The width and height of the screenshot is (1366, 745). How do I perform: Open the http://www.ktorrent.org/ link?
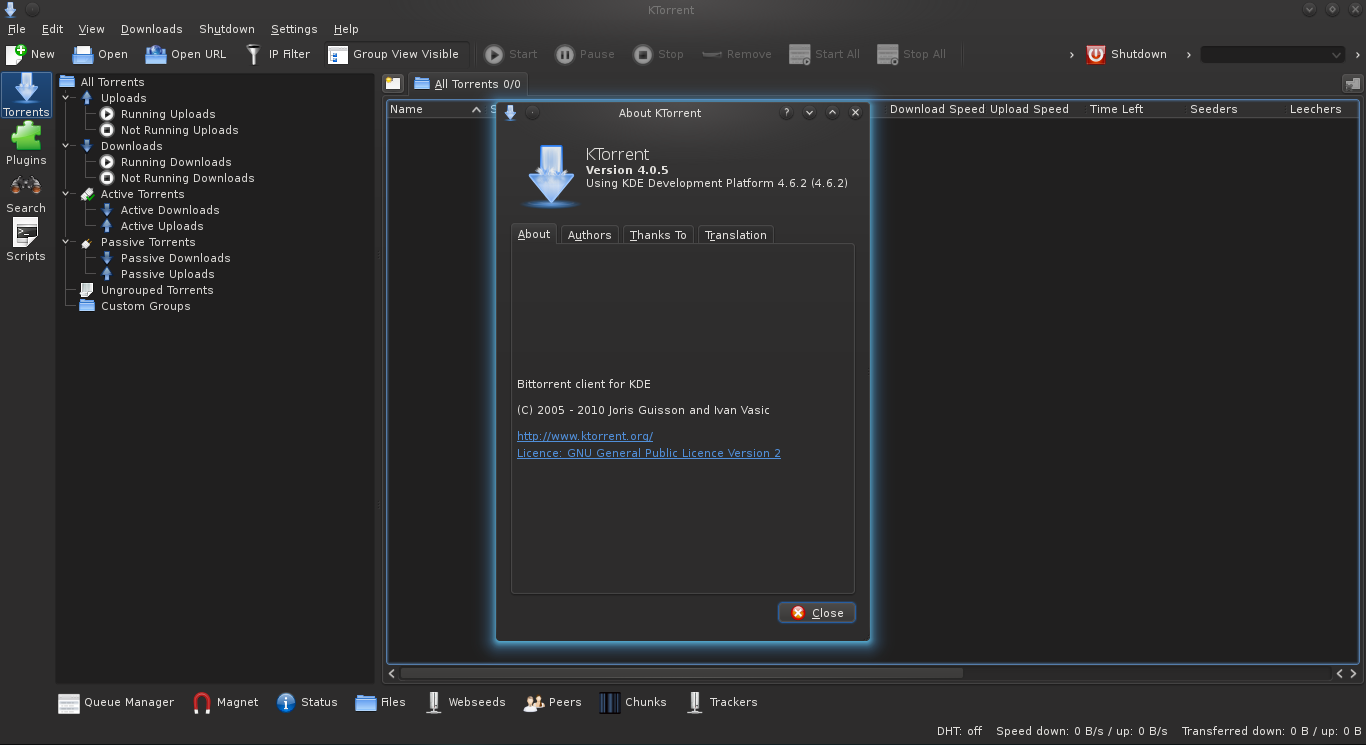tap(585, 436)
